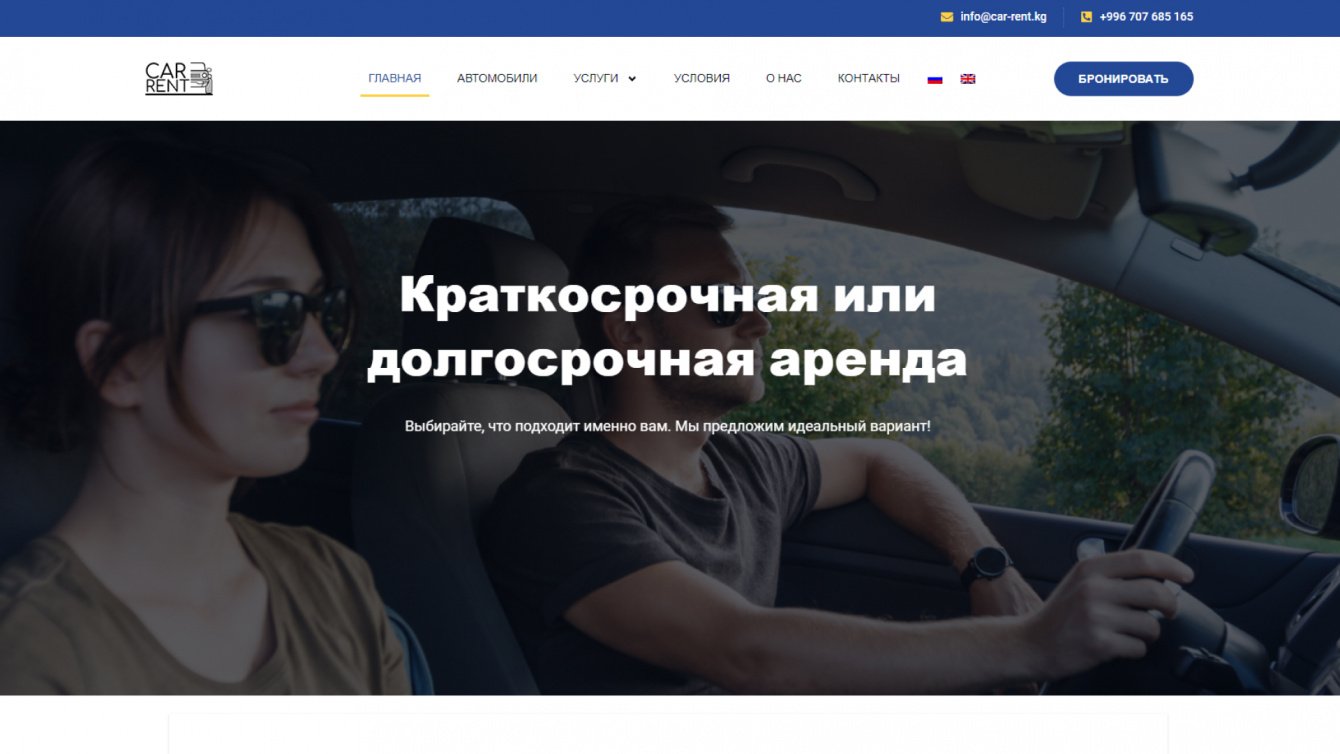Click the white card below the hero
The image size is (1340, 754).
tap(668, 733)
